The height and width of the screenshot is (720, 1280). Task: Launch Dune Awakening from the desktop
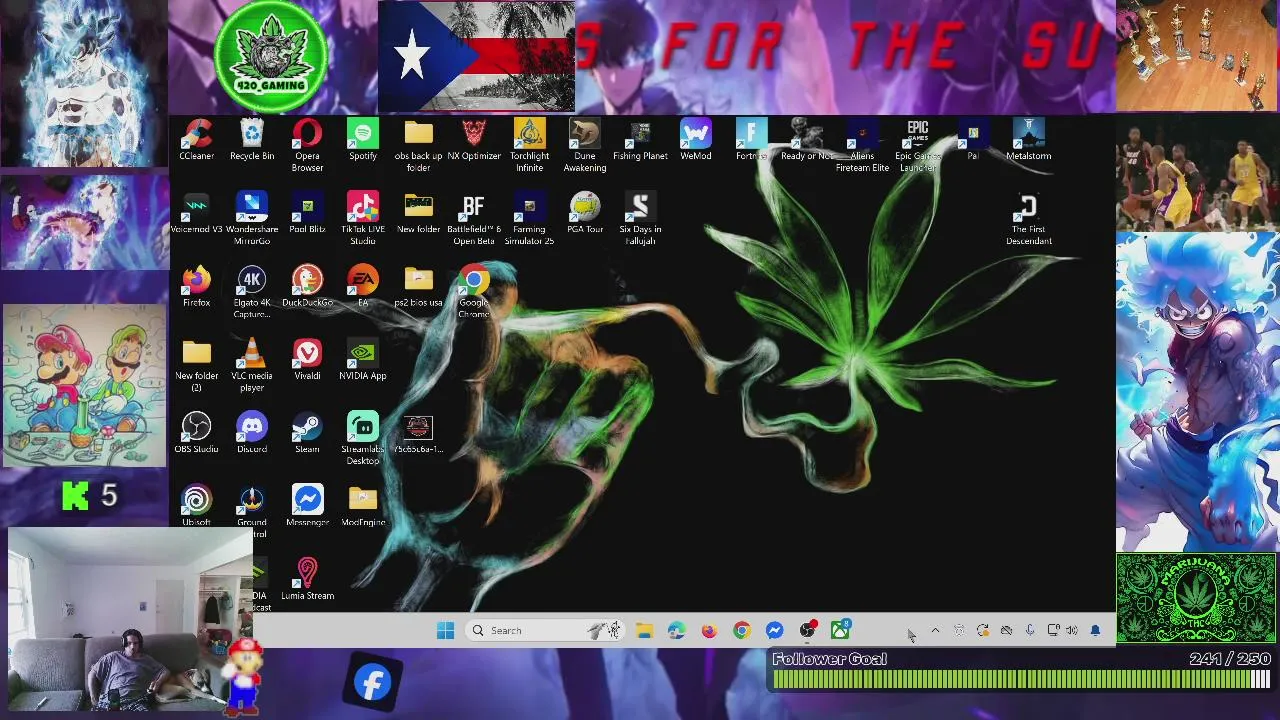coord(585,145)
